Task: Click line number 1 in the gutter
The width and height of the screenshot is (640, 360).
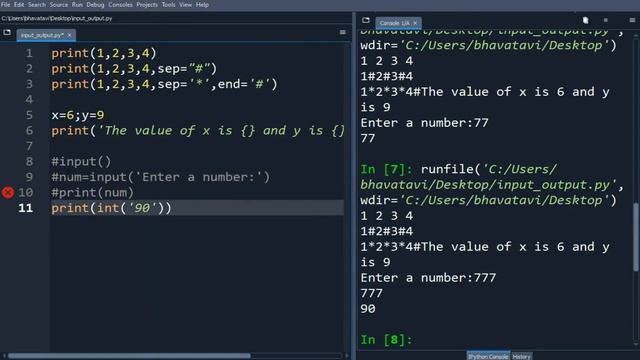Action: [x=29, y=53]
